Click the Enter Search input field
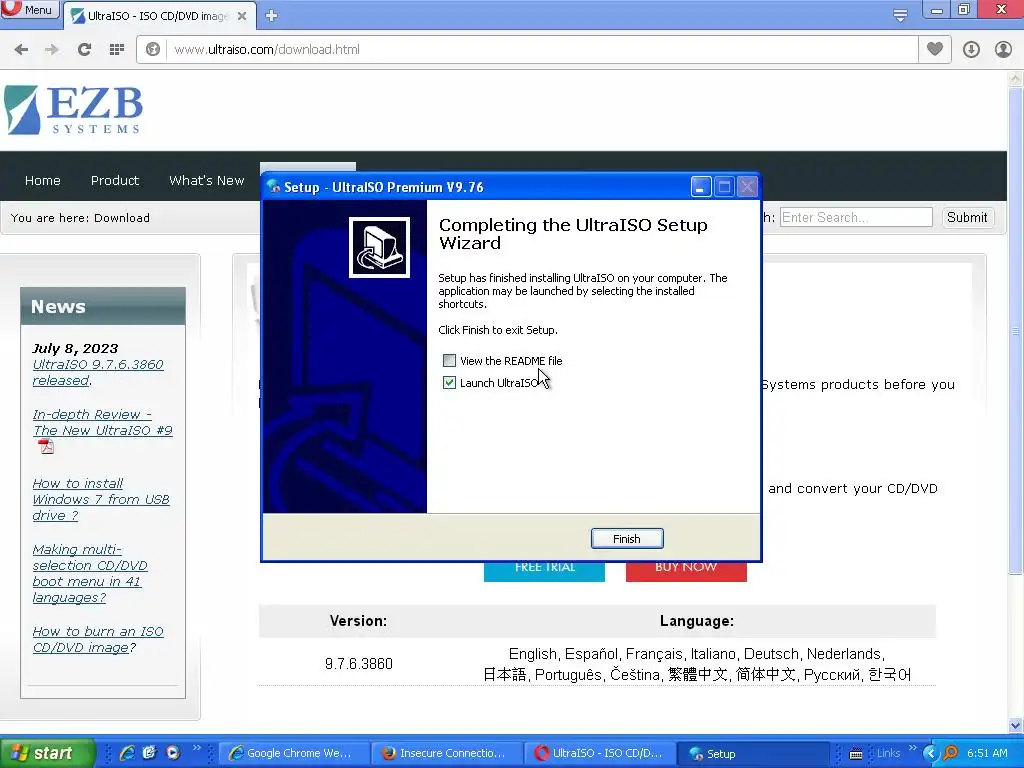The width and height of the screenshot is (1024, 768). (x=856, y=217)
